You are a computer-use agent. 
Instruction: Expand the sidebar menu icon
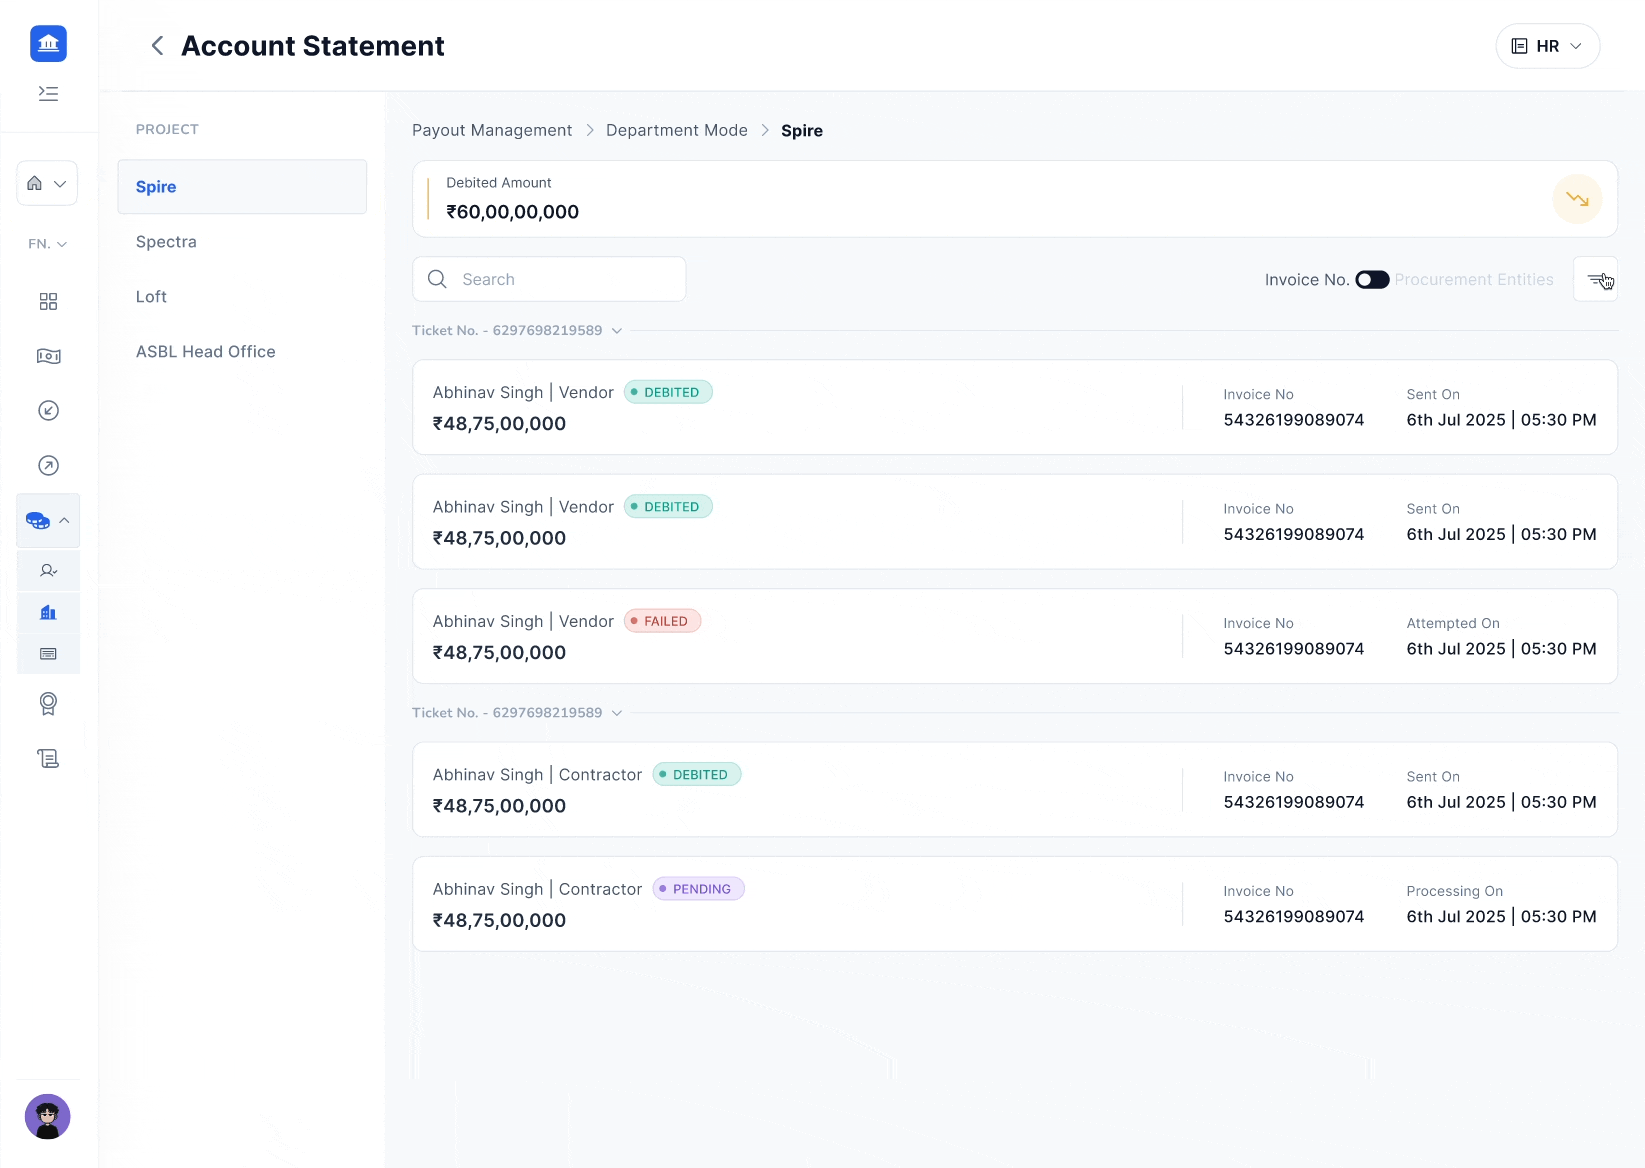[48, 93]
